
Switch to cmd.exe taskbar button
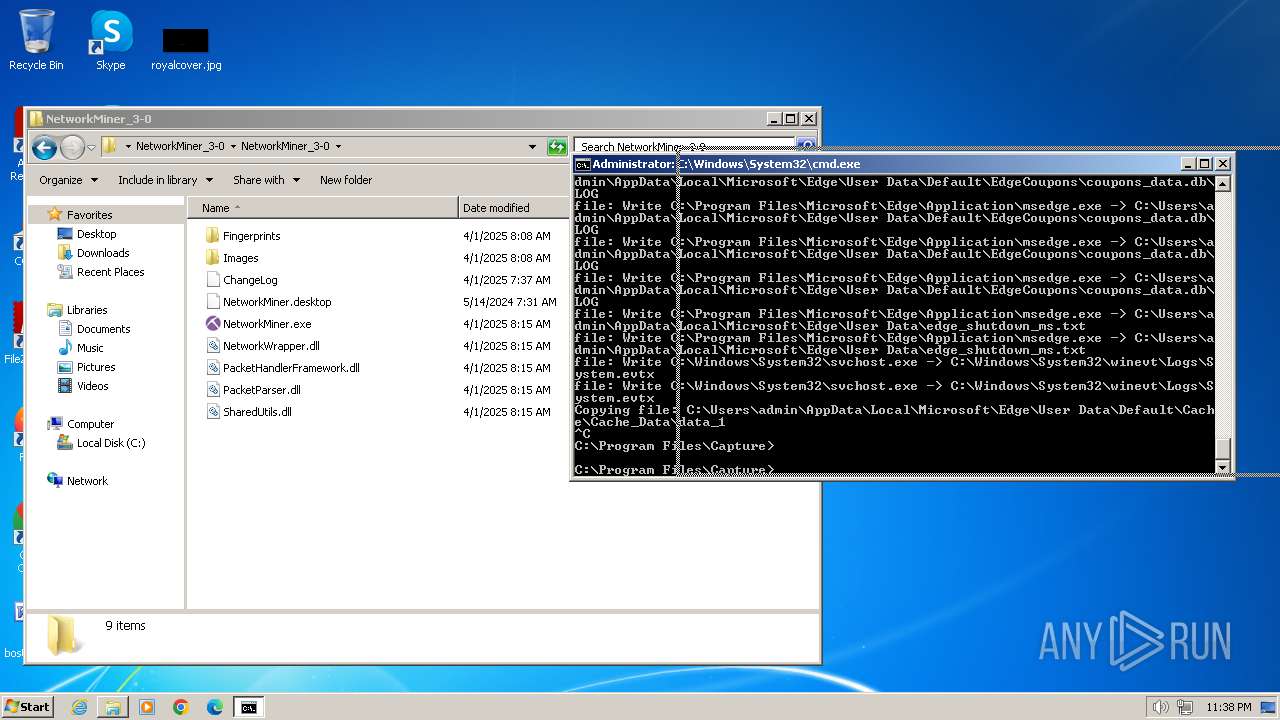pos(248,707)
